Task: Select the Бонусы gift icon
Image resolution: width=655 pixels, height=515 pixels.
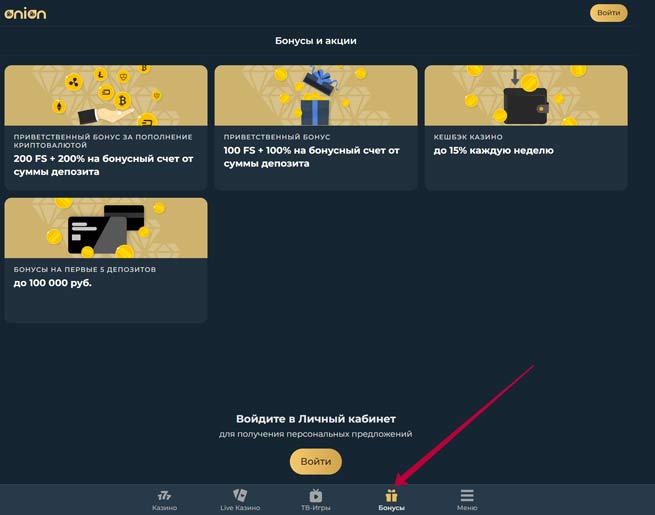Action: point(391,496)
